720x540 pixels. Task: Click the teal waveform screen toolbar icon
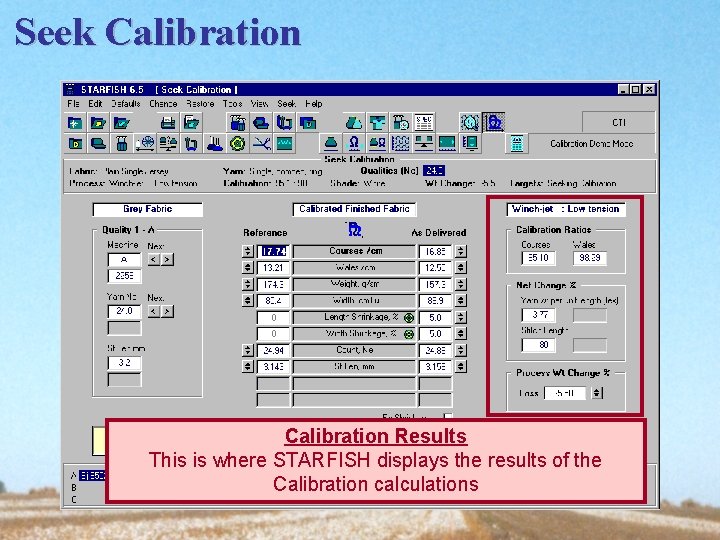(284, 144)
